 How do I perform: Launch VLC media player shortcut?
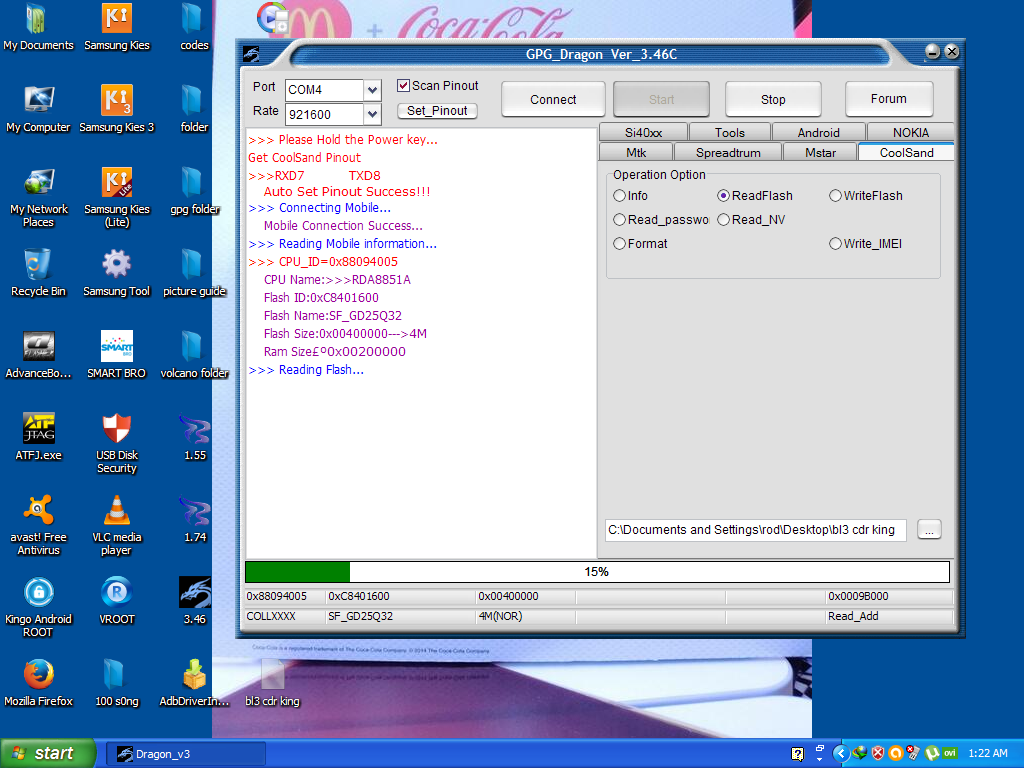(x=117, y=511)
